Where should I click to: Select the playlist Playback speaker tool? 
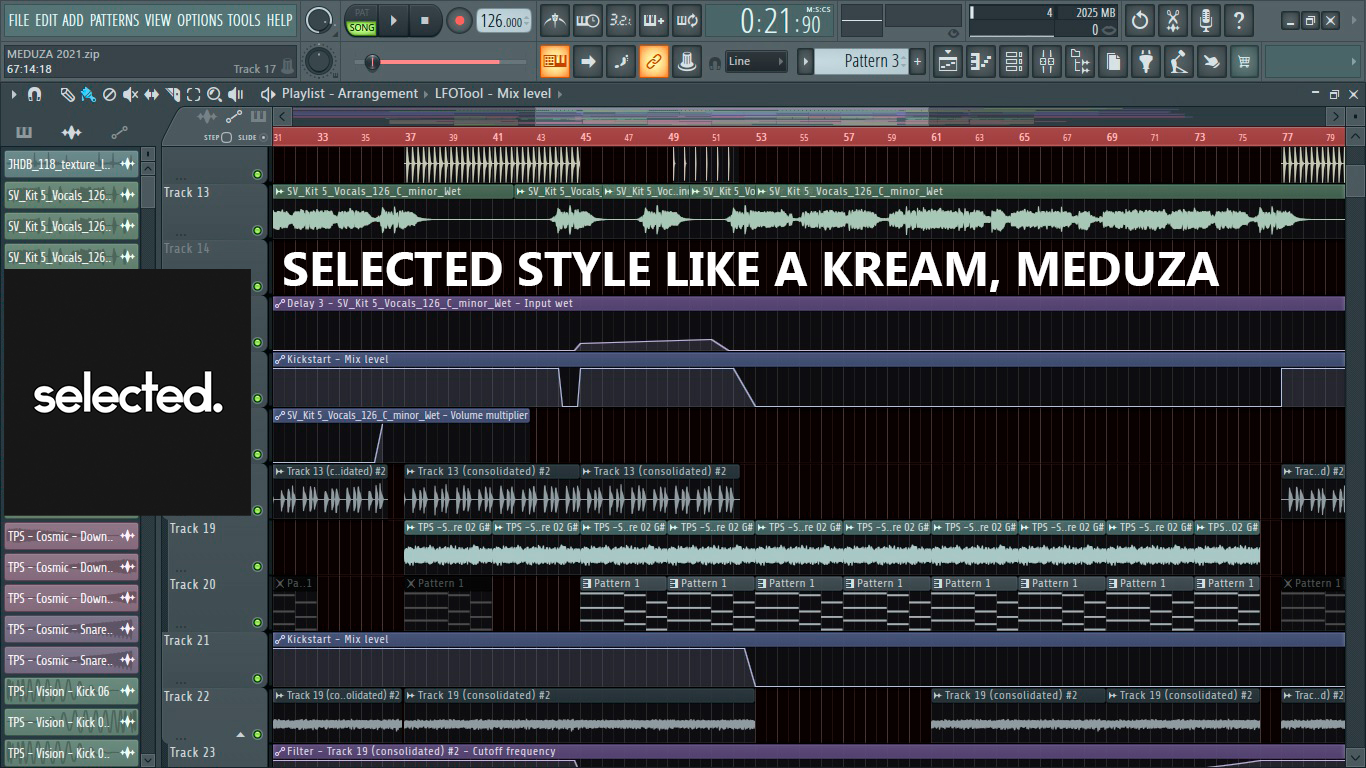click(236, 94)
